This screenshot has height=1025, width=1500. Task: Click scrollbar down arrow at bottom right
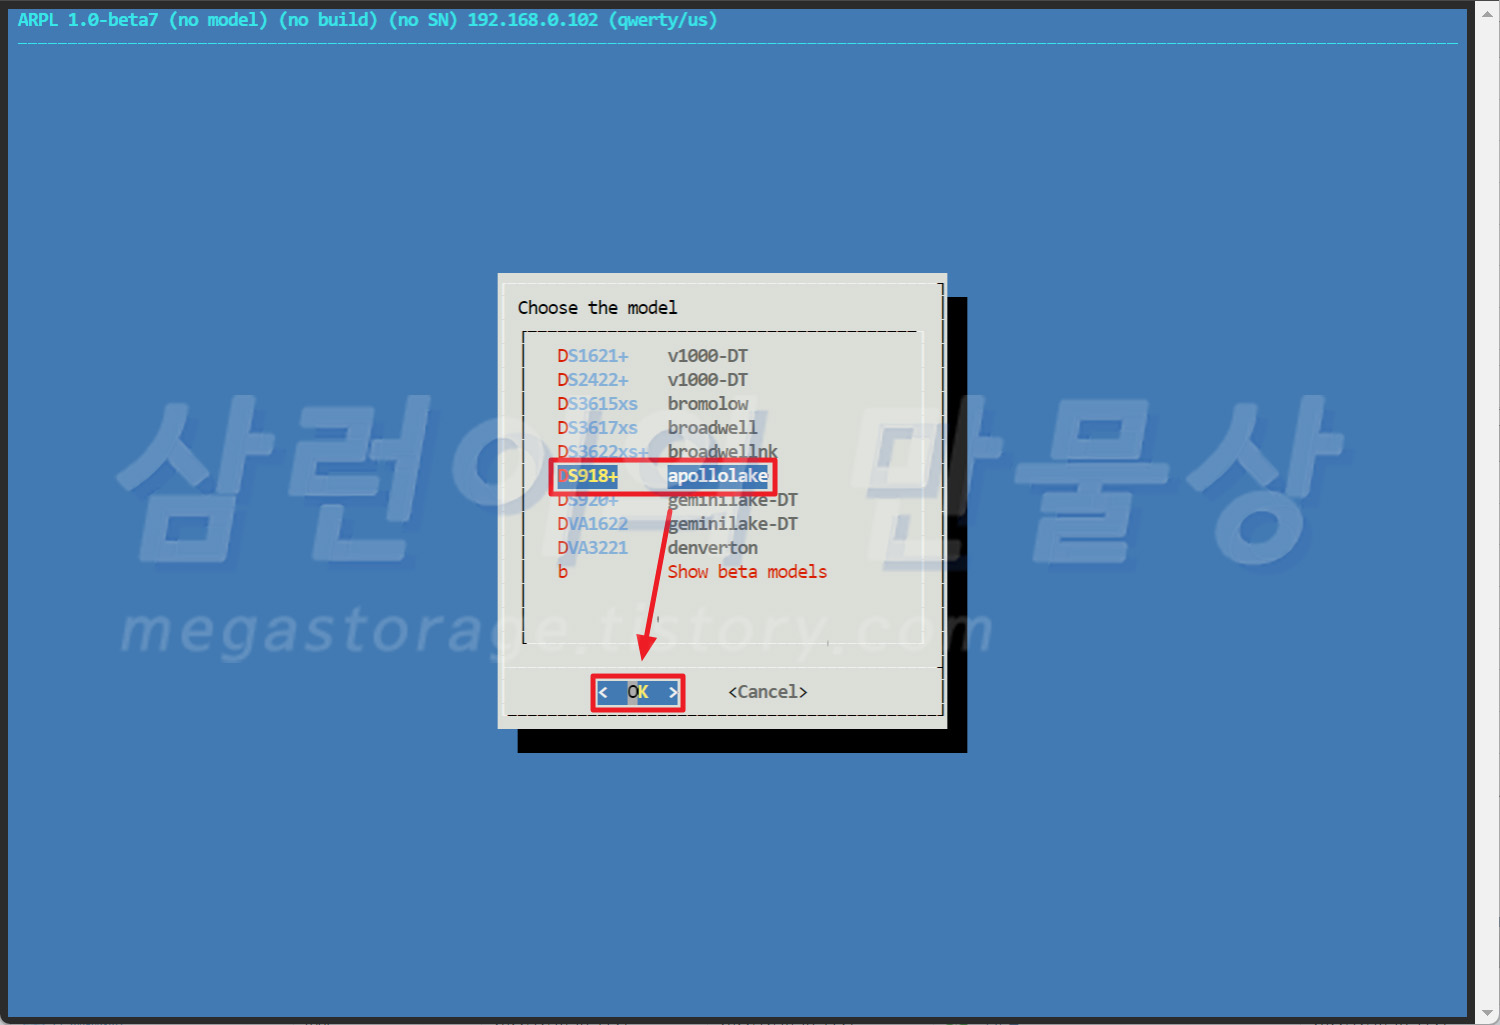1486,1015
